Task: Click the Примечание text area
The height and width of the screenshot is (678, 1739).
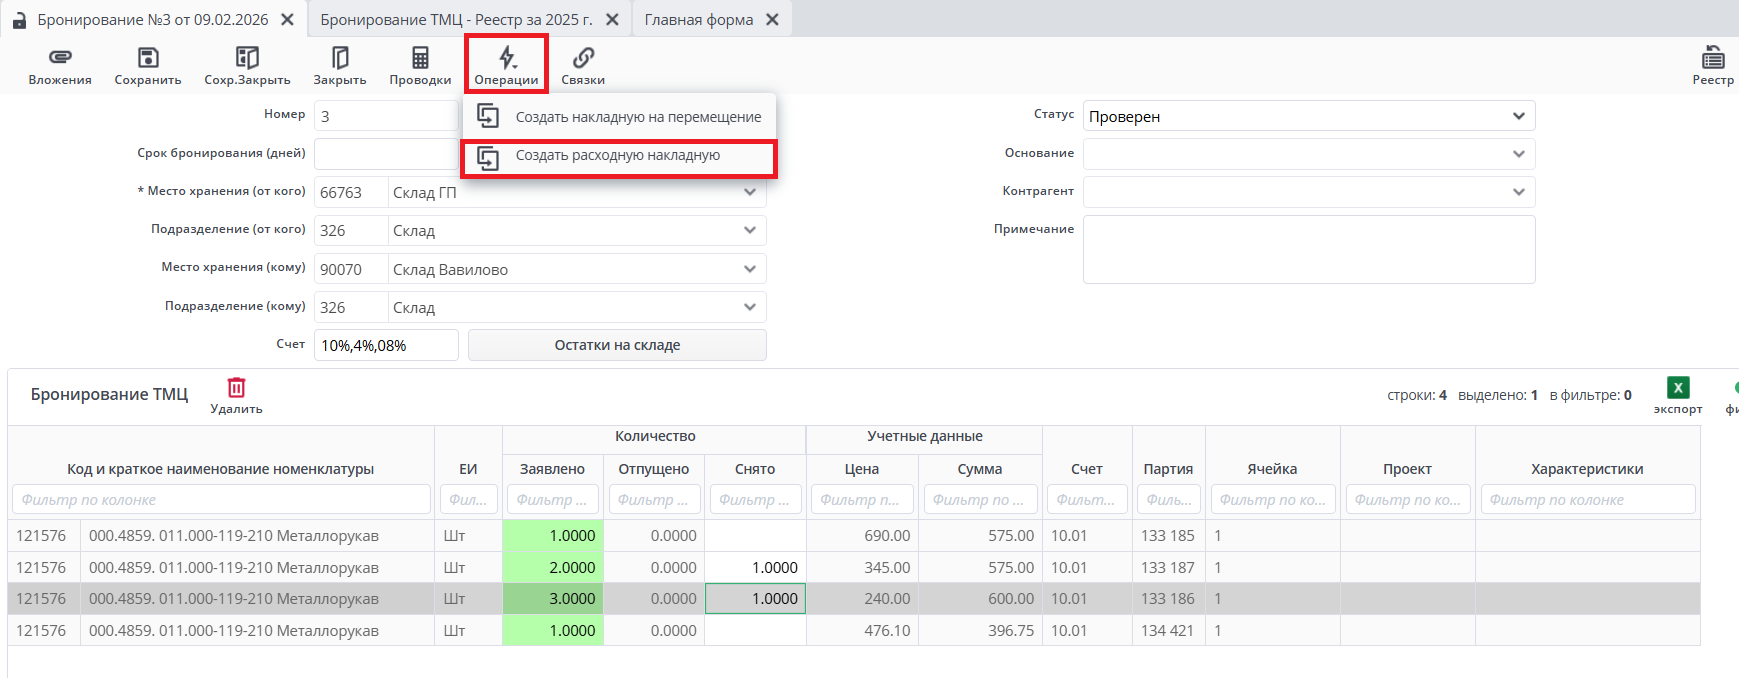Action: coord(1308,250)
